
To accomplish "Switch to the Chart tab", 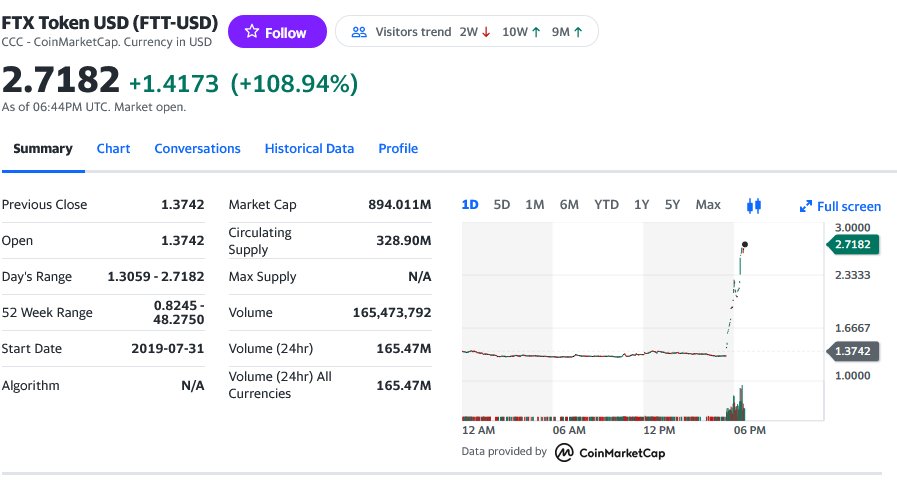I will click(x=113, y=149).
